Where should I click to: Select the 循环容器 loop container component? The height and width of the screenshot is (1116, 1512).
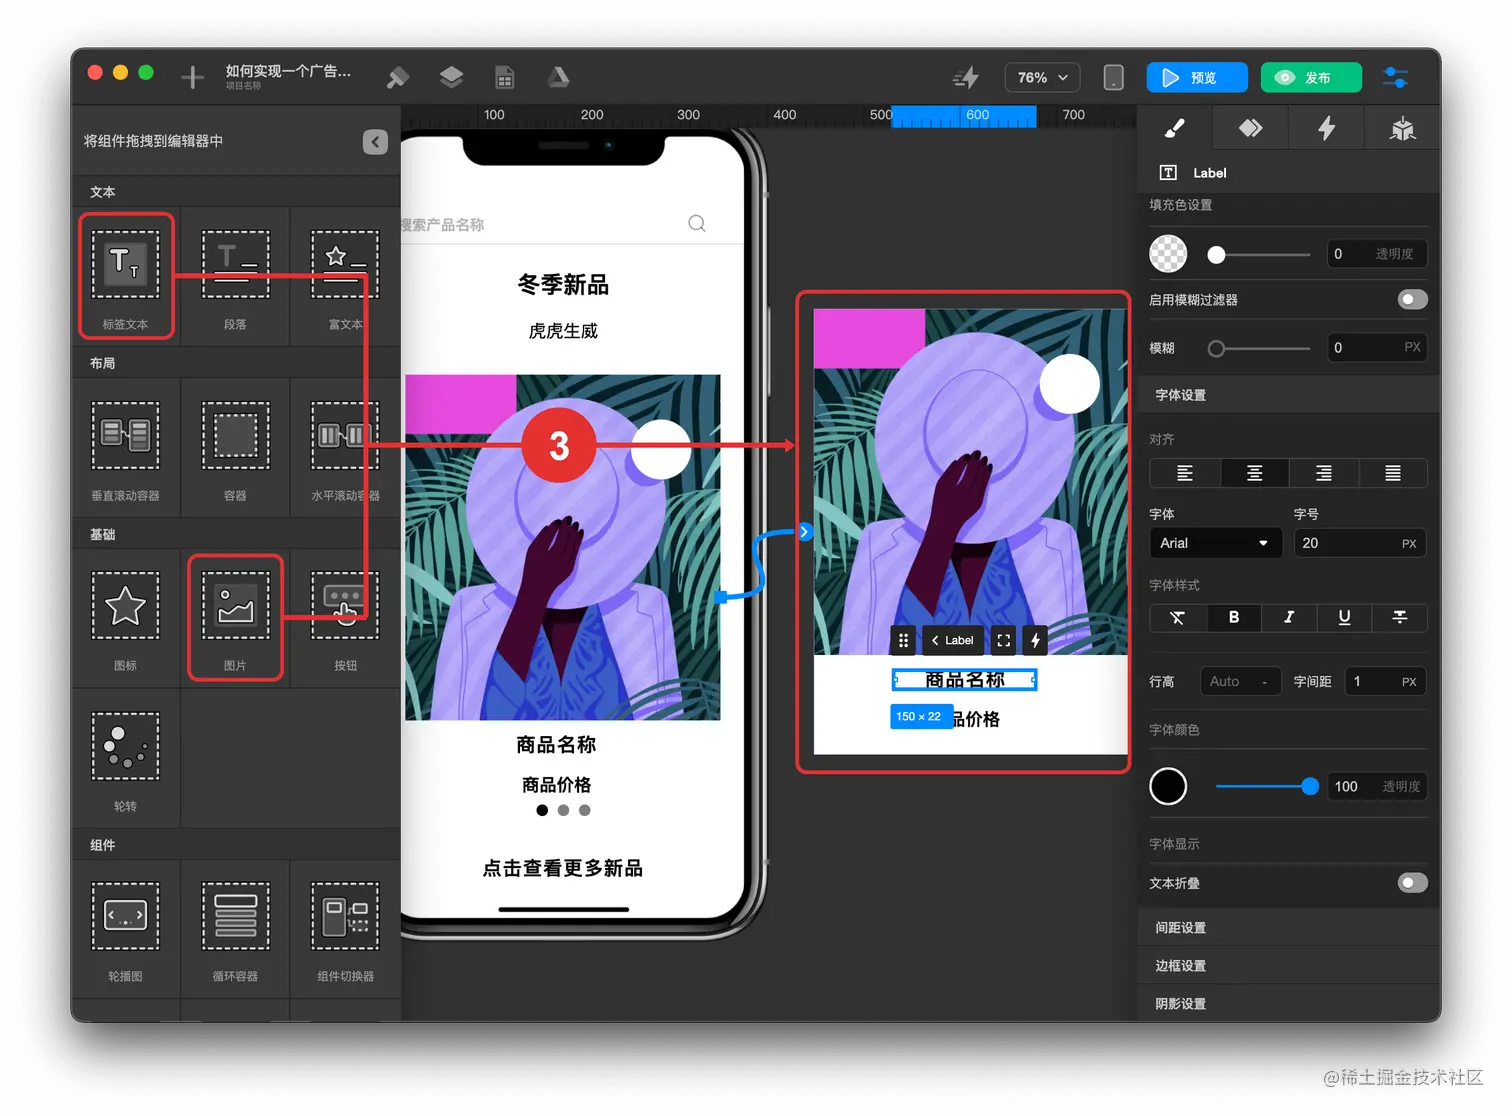tap(235, 928)
